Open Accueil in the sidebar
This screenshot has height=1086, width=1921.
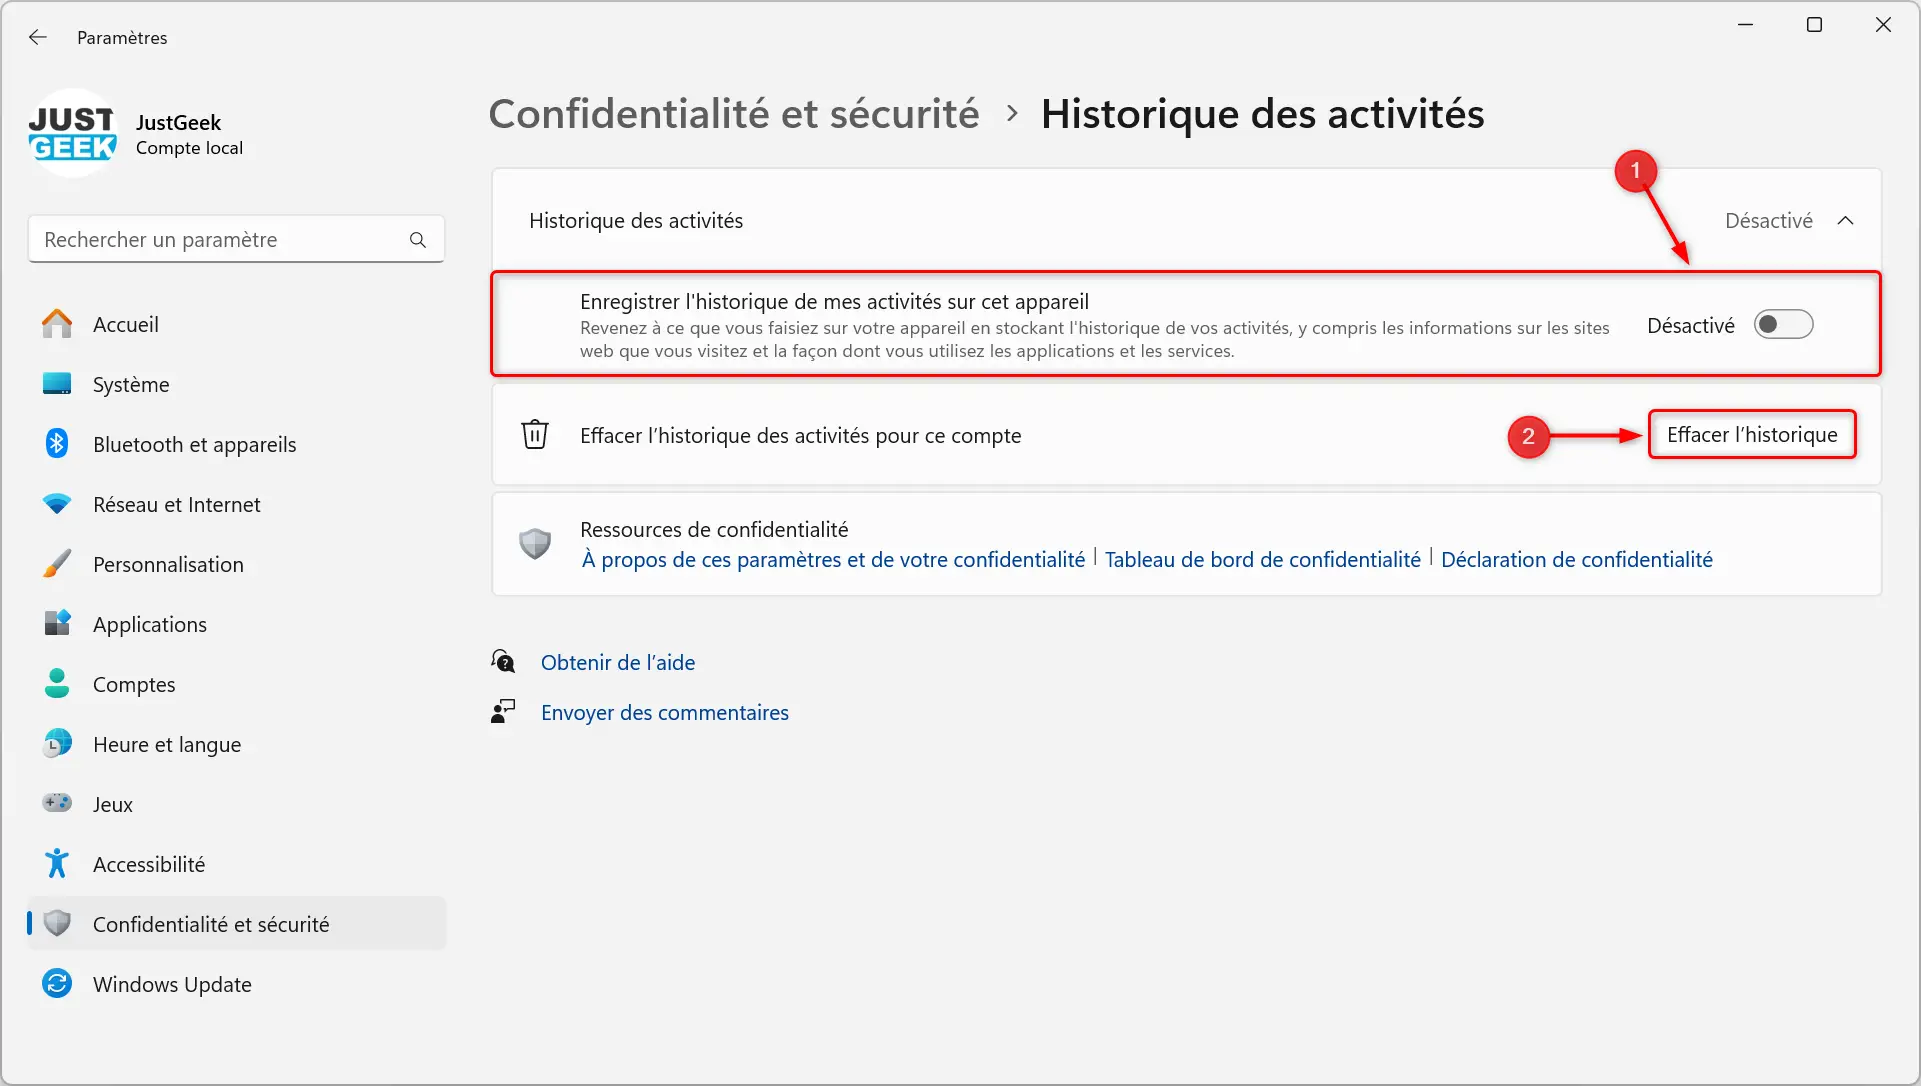point(236,324)
